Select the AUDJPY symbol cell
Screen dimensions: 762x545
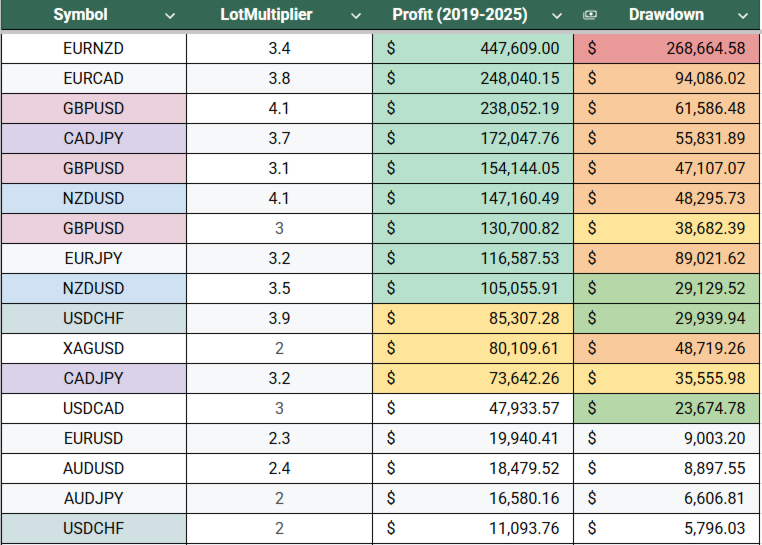(x=93, y=498)
